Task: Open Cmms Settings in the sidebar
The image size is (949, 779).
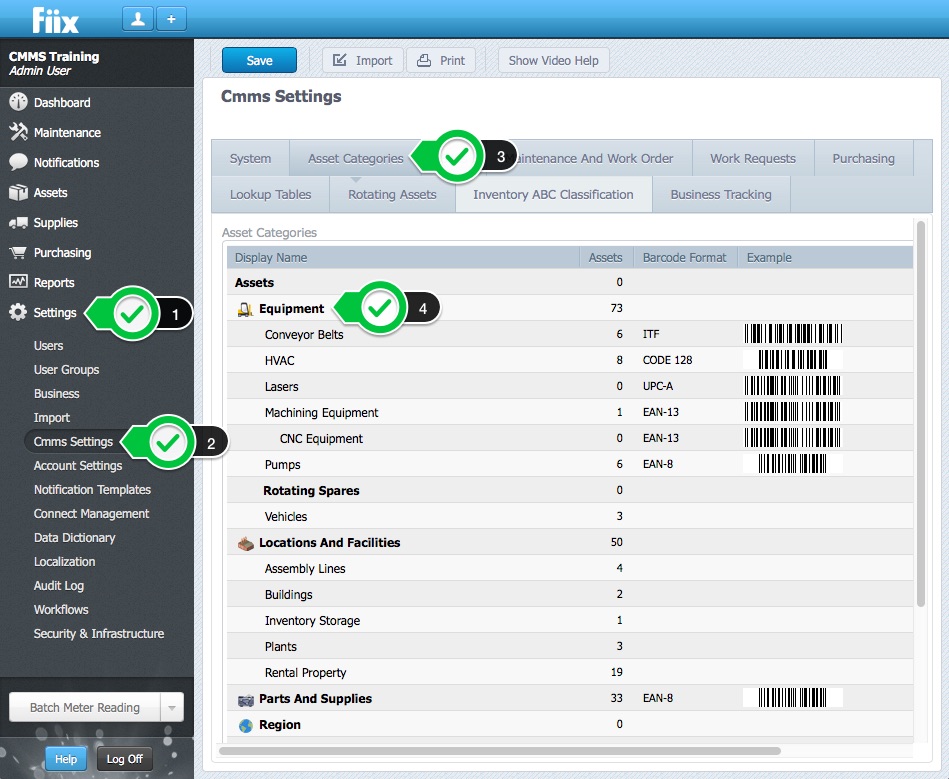Action: tap(73, 442)
